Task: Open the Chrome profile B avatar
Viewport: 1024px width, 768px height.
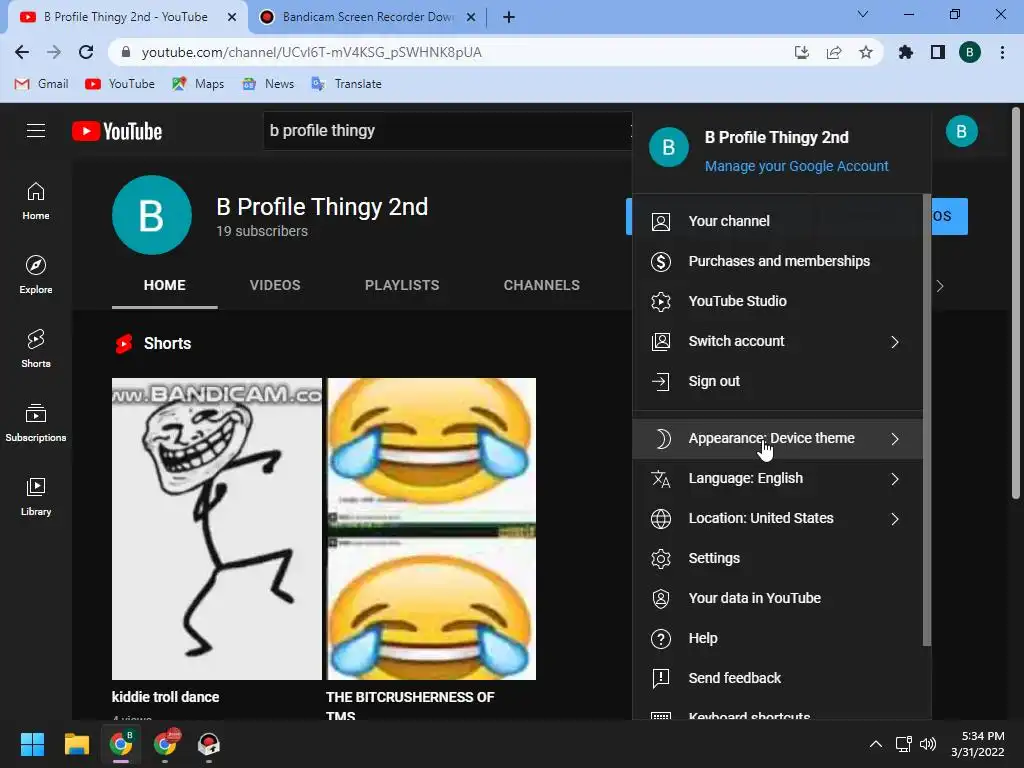Action: click(x=970, y=52)
